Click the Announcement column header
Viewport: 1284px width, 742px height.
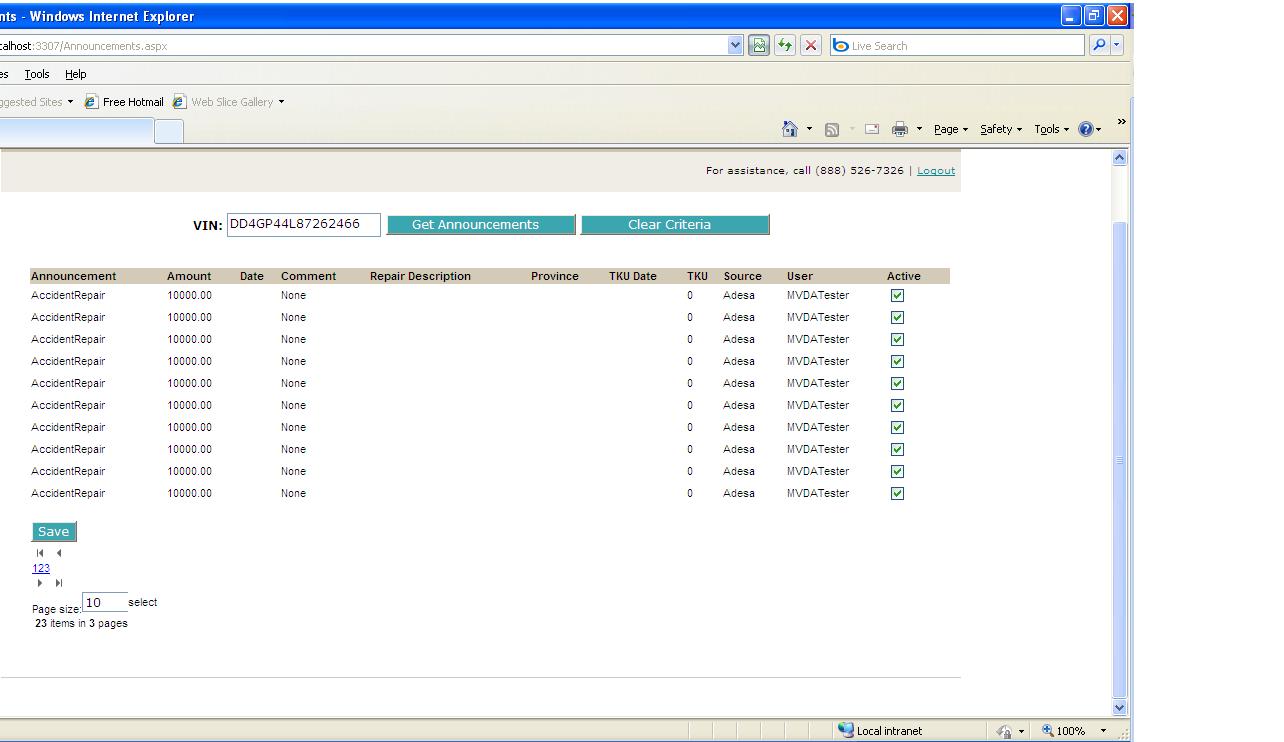coord(74,276)
